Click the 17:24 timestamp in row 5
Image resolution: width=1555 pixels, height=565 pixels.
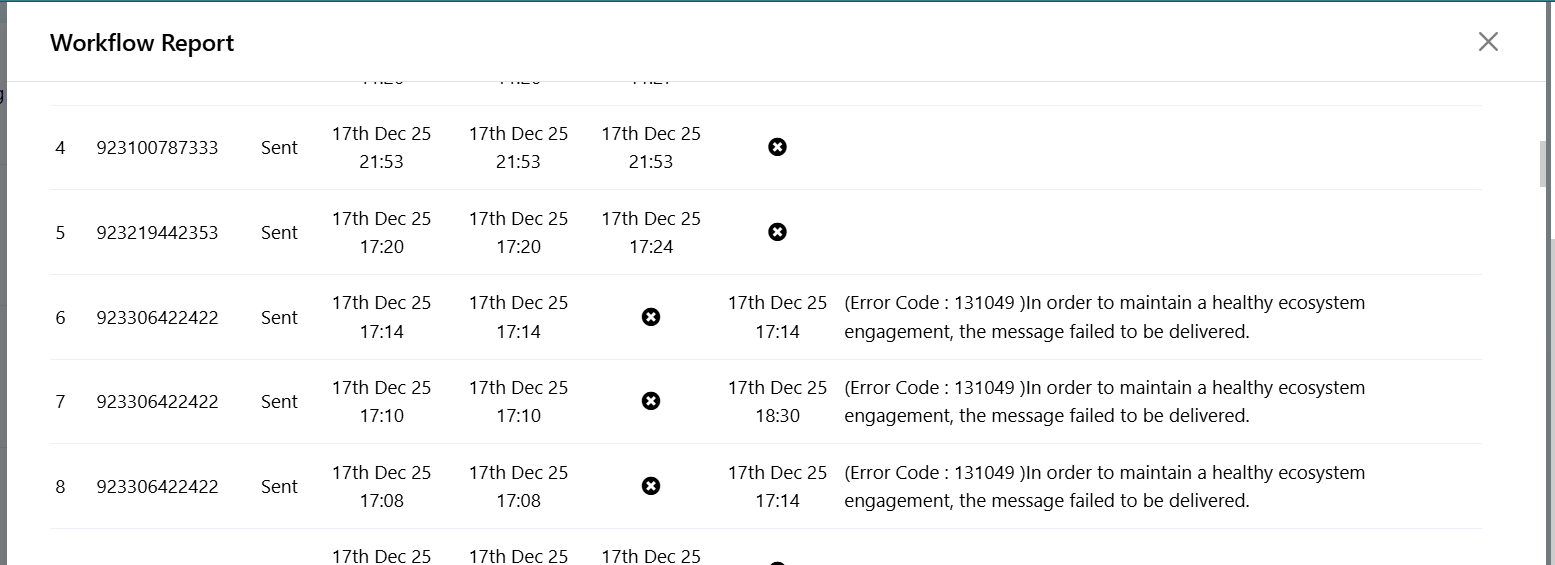point(651,246)
